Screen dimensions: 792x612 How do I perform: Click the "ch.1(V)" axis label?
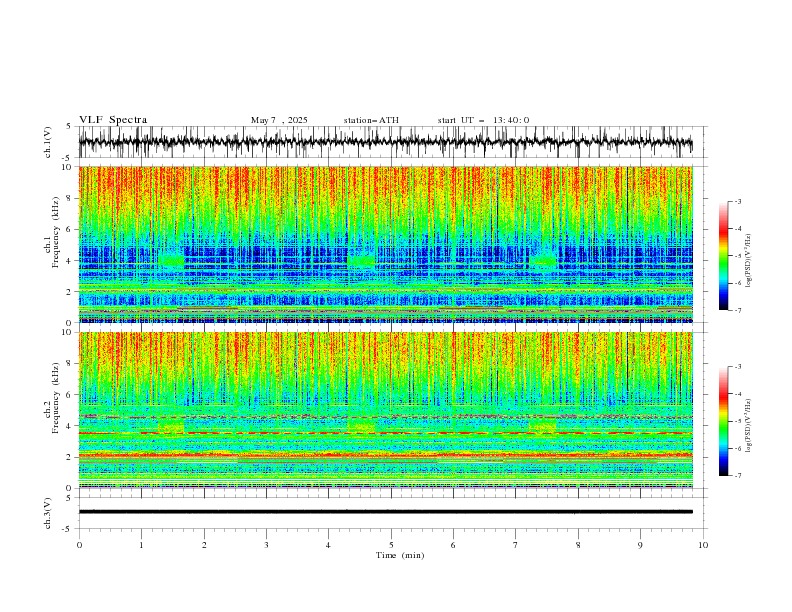pyautogui.click(x=48, y=142)
